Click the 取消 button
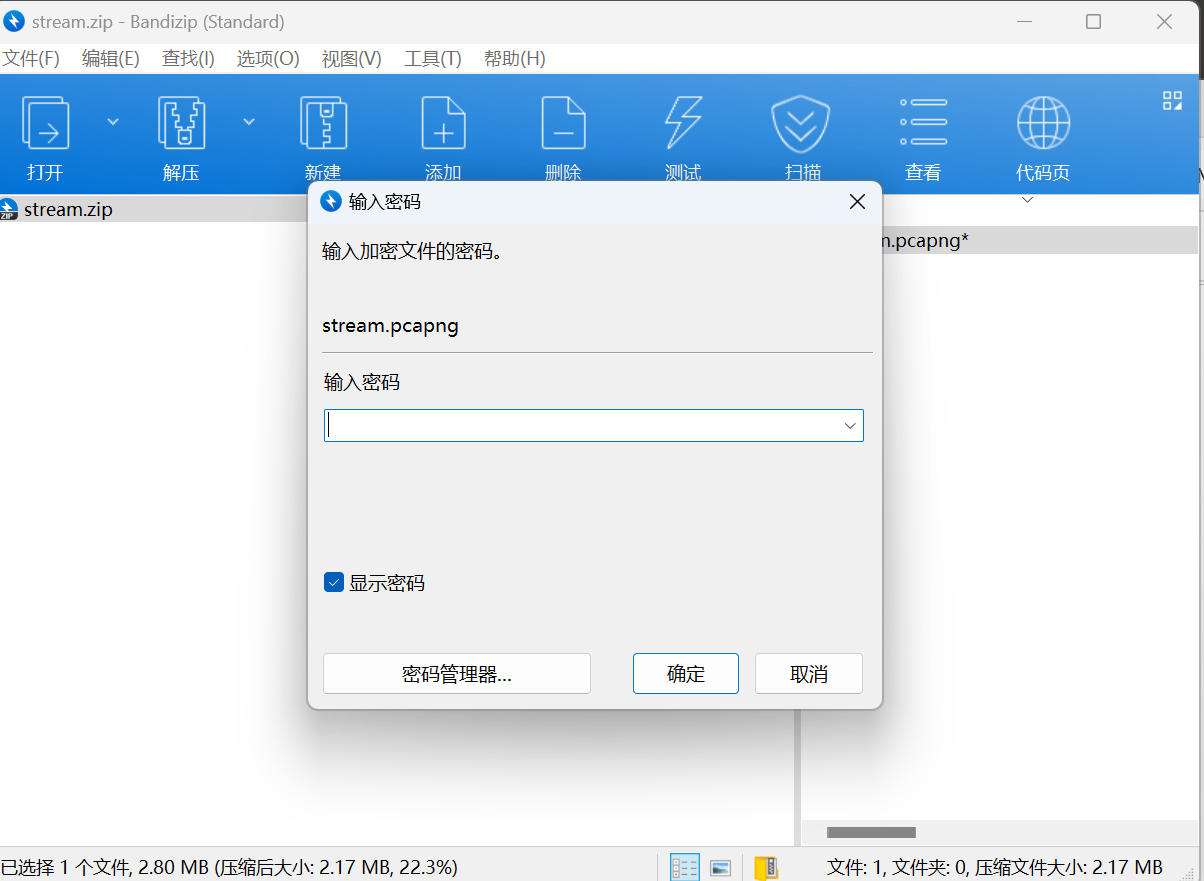1204x881 pixels. click(809, 674)
